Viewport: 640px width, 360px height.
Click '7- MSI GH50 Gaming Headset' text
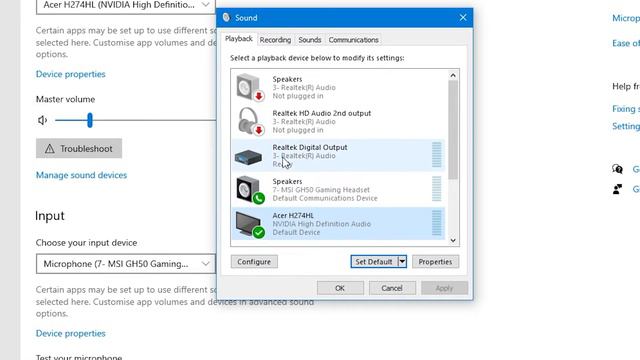point(321,190)
